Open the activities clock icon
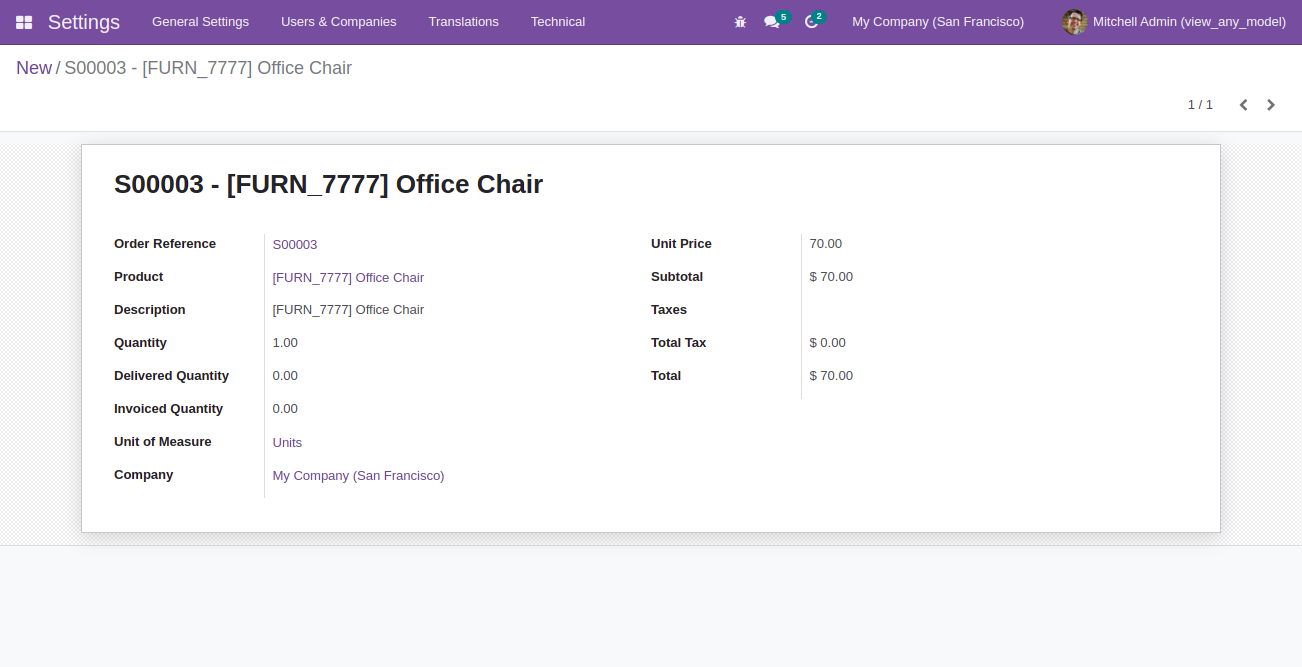 point(811,22)
